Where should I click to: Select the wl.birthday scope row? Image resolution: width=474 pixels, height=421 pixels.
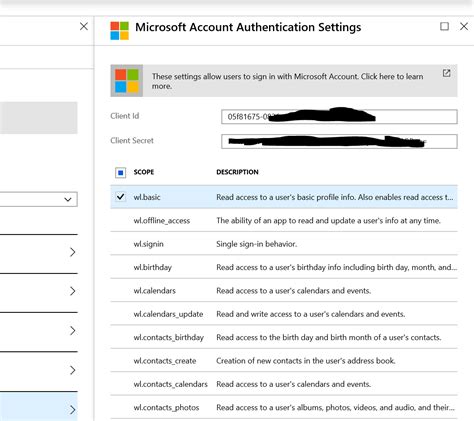click(x=284, y=267)
